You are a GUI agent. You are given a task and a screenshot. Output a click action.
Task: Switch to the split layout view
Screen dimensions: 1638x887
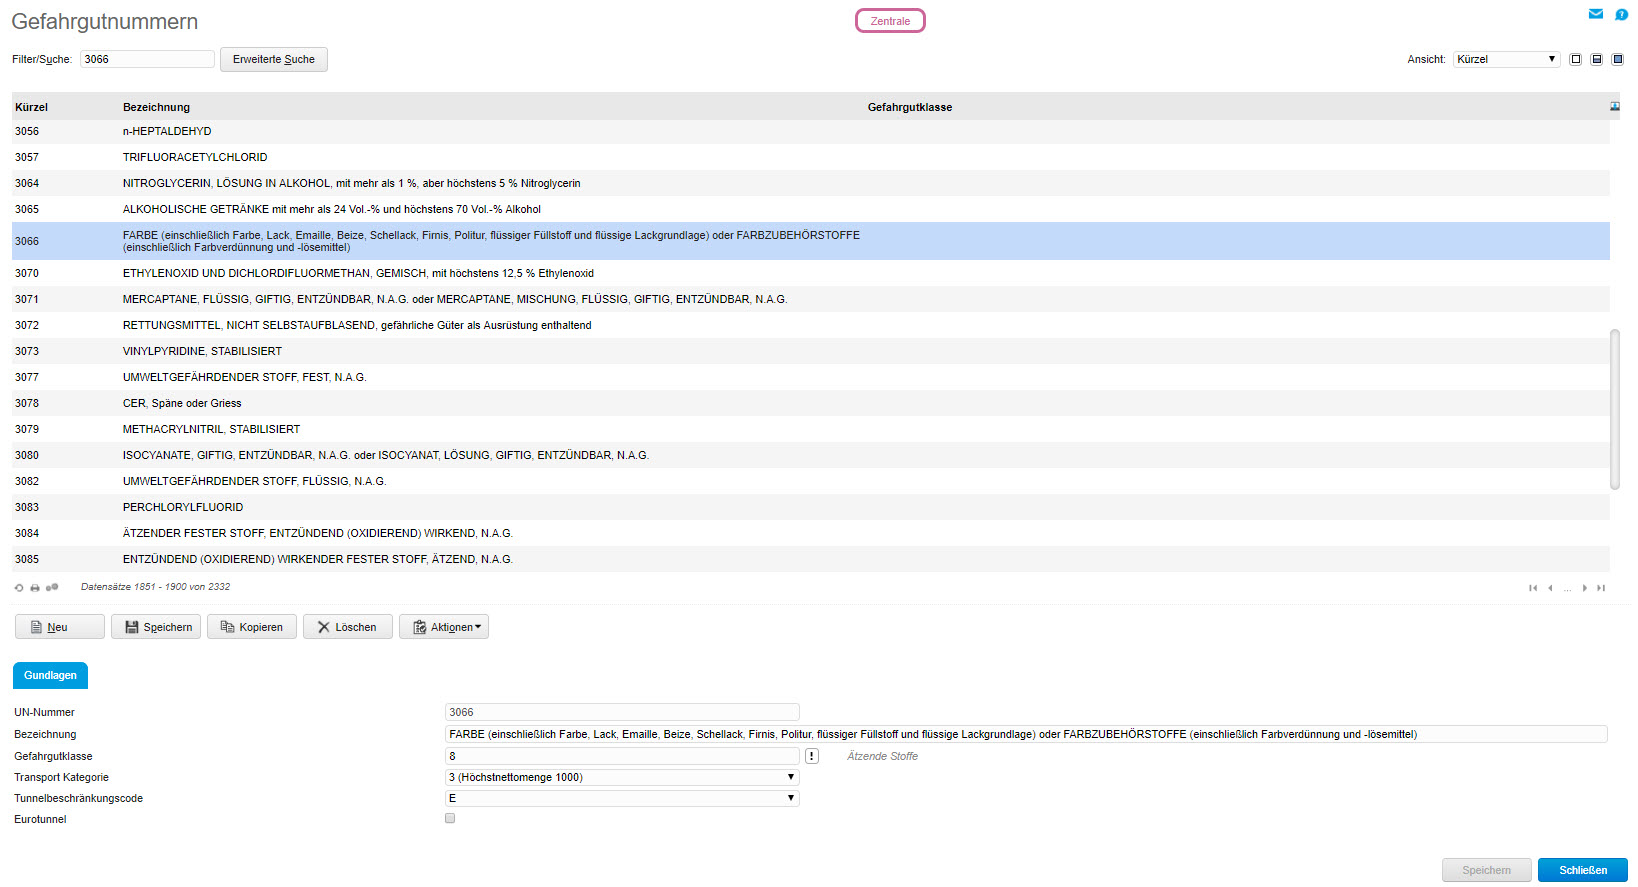(x=1597, y=59)
